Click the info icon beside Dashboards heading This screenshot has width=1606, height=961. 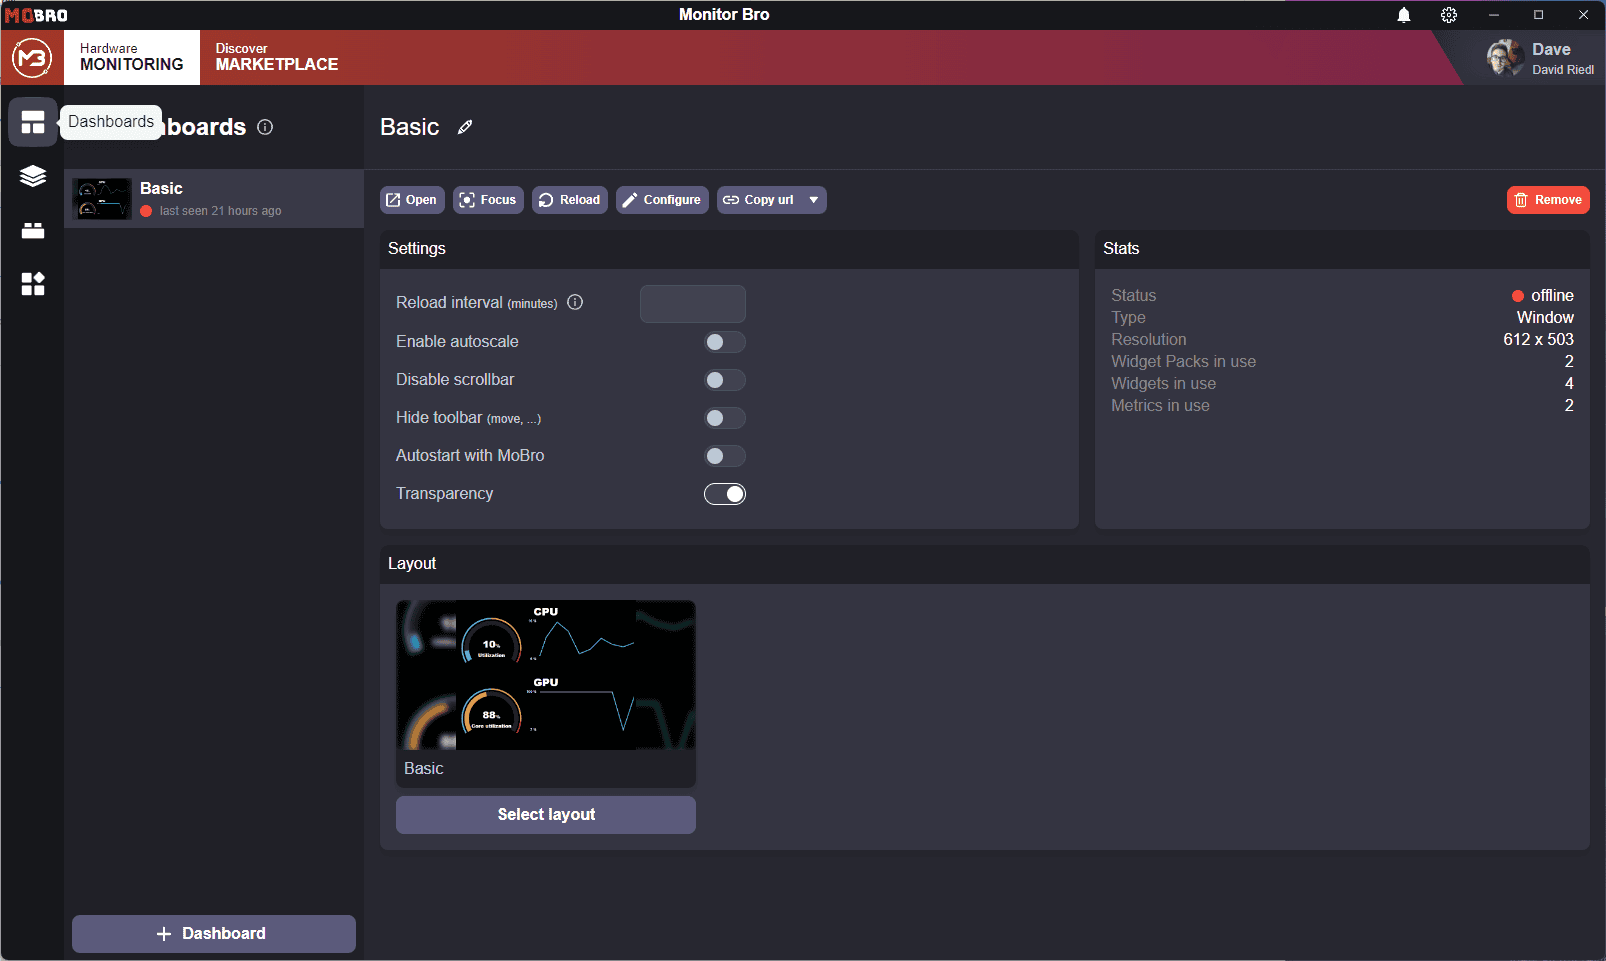tap(265, 127)
